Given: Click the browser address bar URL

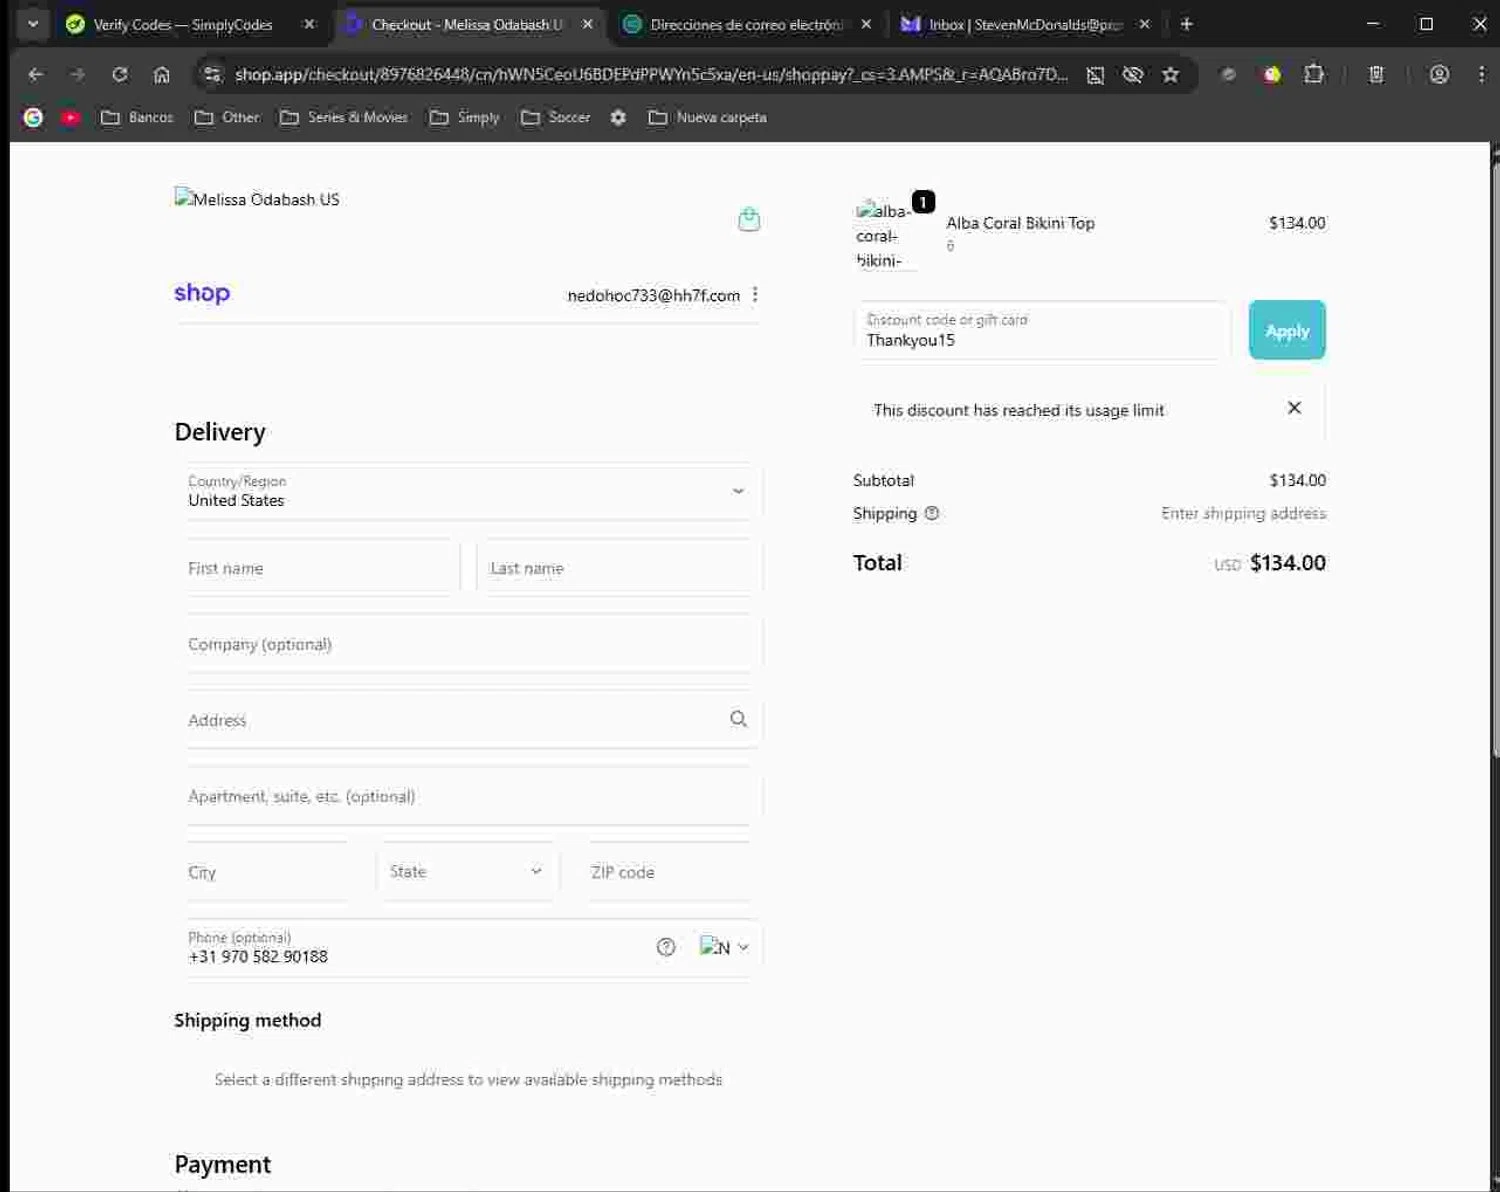Looking at the screenshot, I should point(650,74).
